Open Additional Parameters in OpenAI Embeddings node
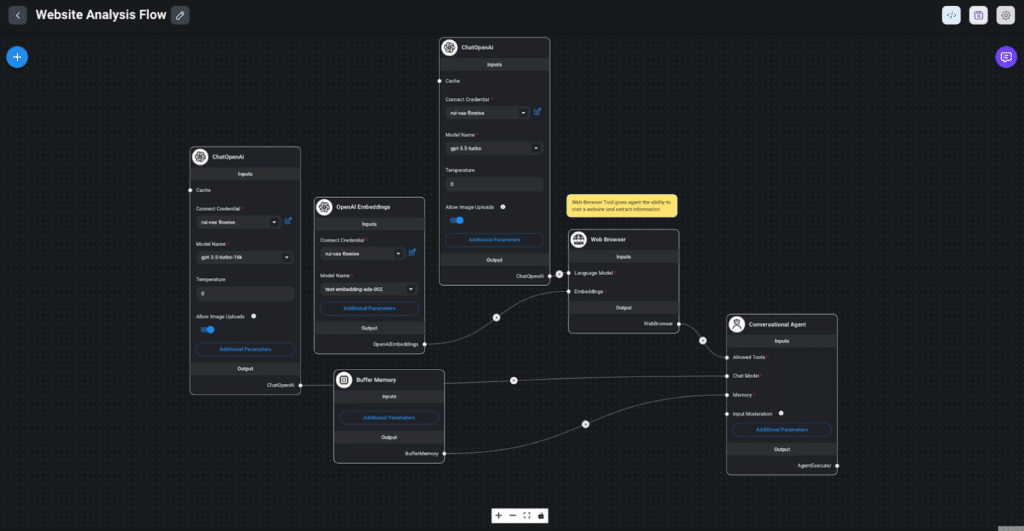Viewport: 1024px width, 531px height. tap(369, 308)
